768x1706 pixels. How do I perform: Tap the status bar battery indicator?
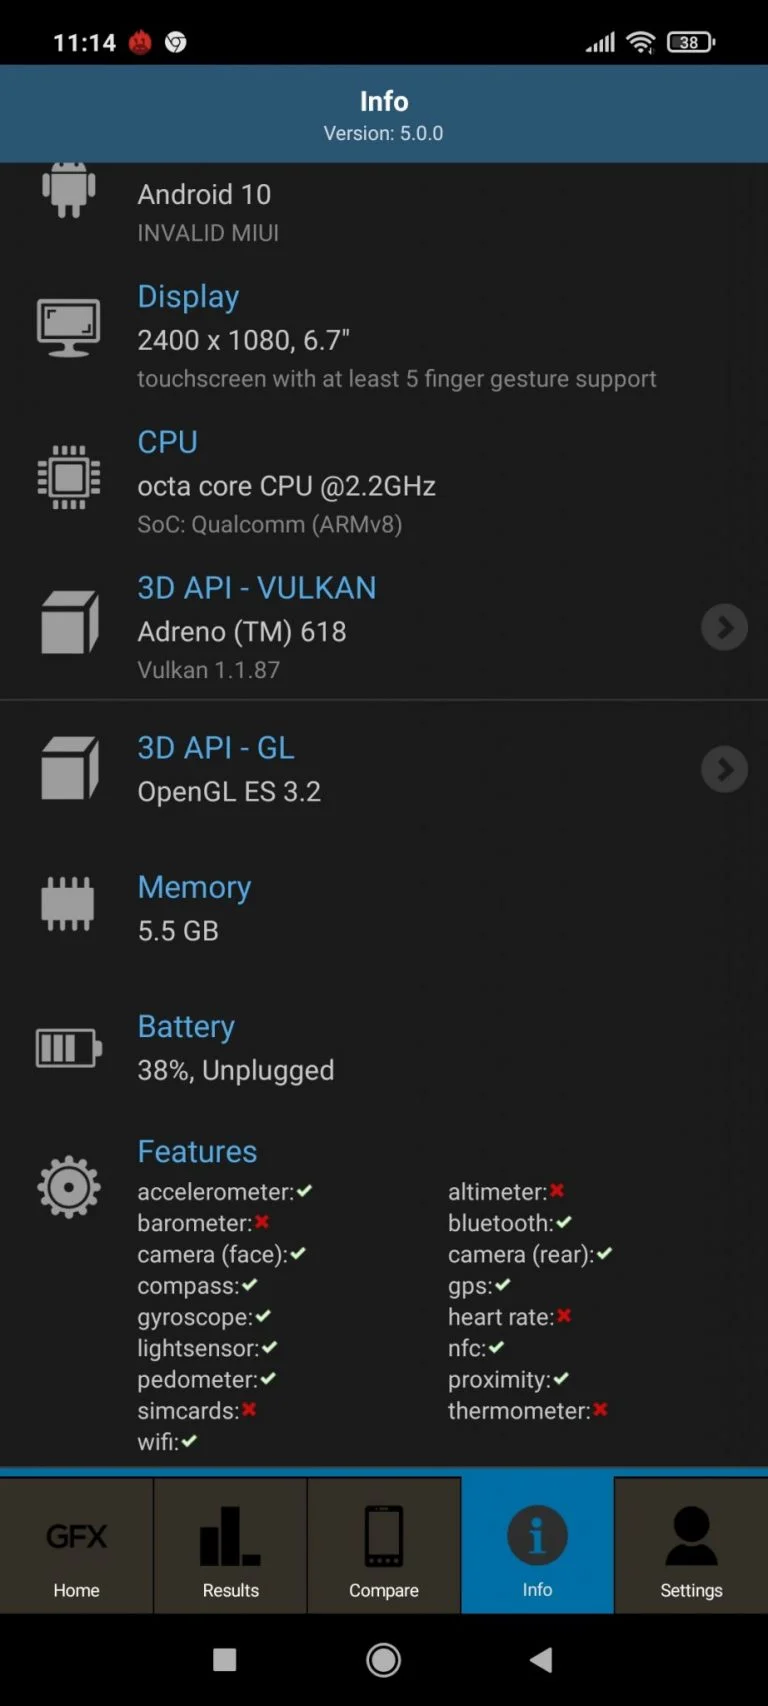click(690, 42)
